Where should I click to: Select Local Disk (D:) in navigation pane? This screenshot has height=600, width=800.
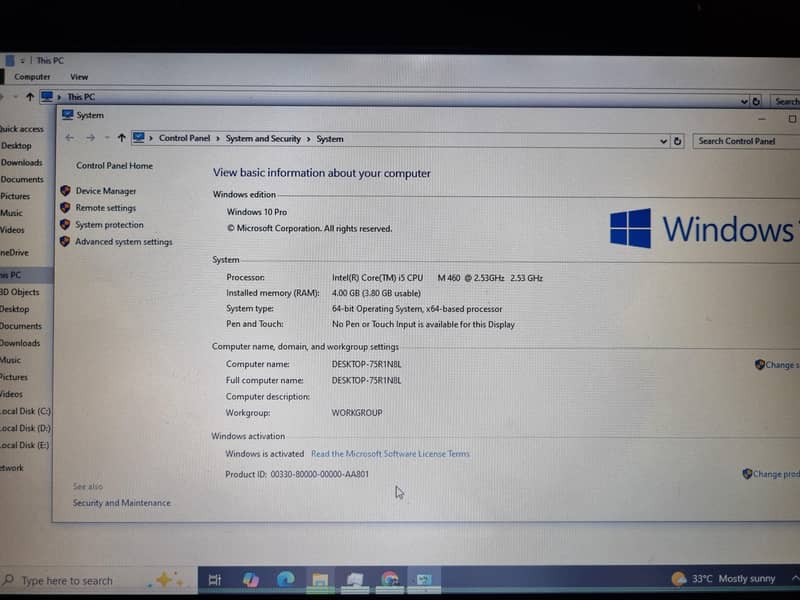(25, 428)
